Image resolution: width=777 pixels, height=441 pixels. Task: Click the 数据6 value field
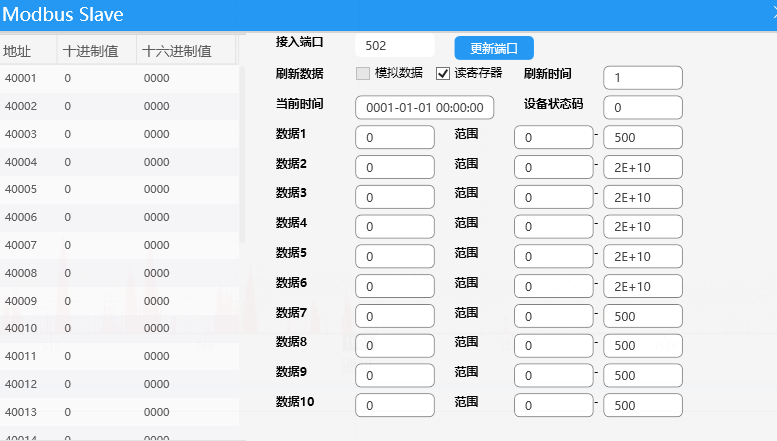(395, 286)
